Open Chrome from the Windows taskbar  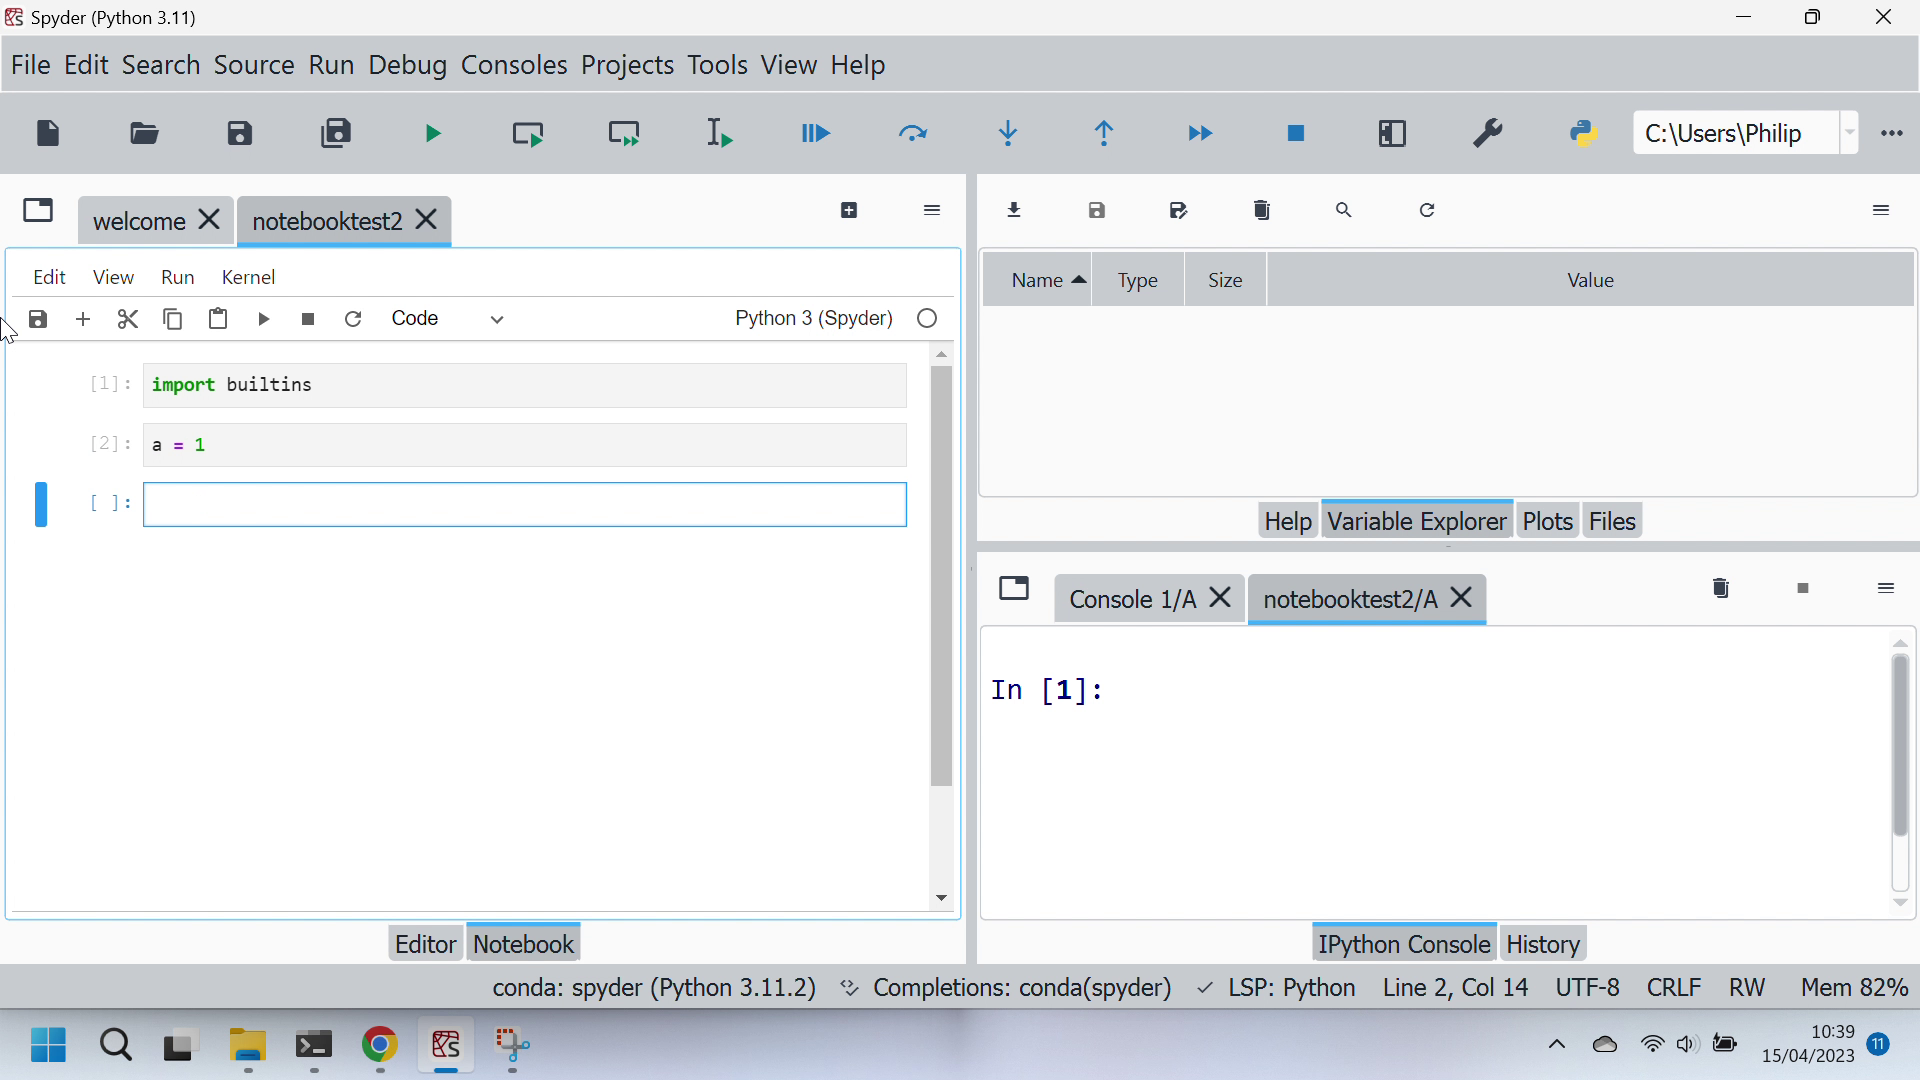point(380,1046)
